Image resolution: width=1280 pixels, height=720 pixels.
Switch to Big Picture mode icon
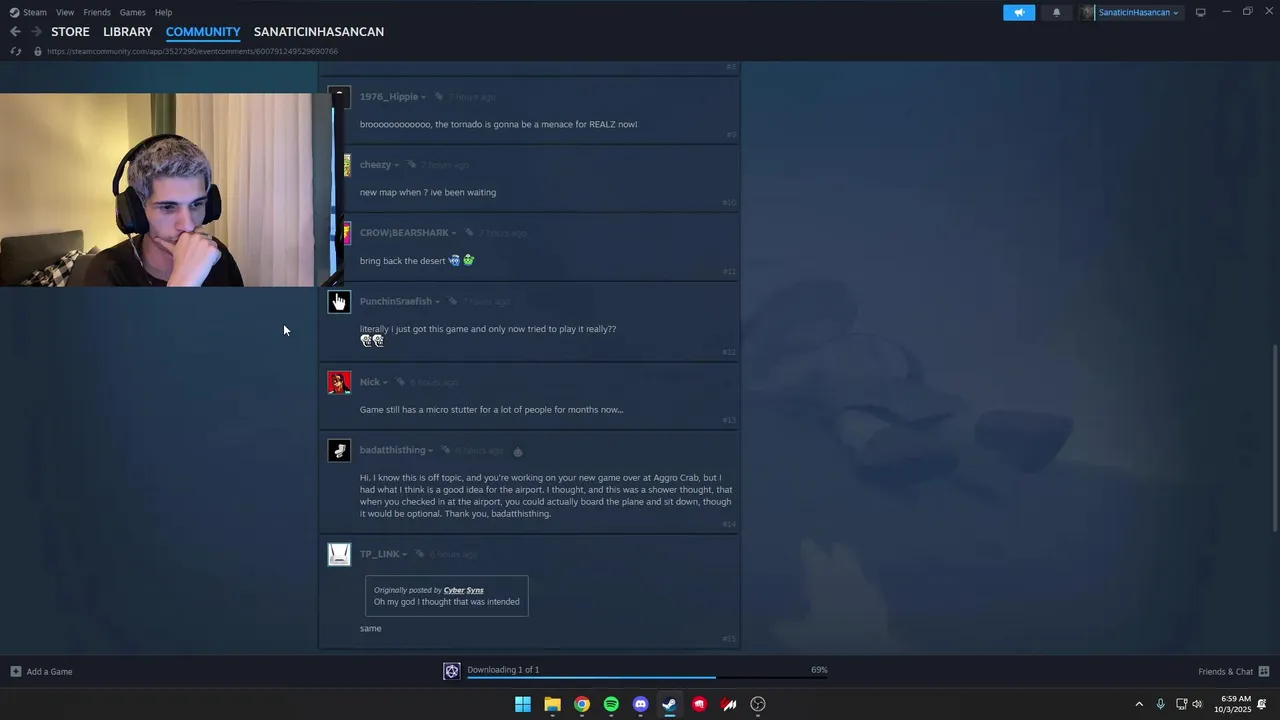click(x=1201, y=12)
